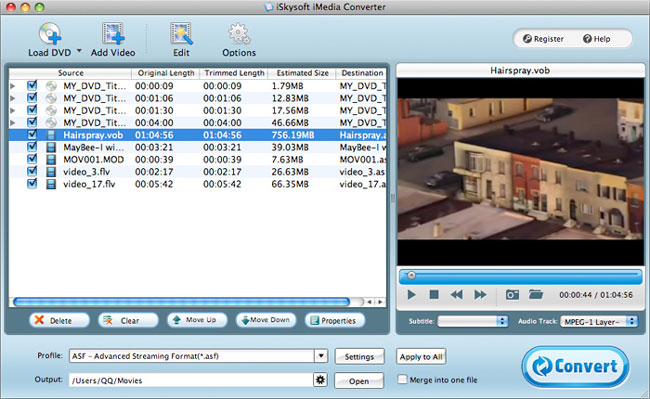Click the film icon beside video_17.flv
The image size is (650, 399).
point(51,184)
